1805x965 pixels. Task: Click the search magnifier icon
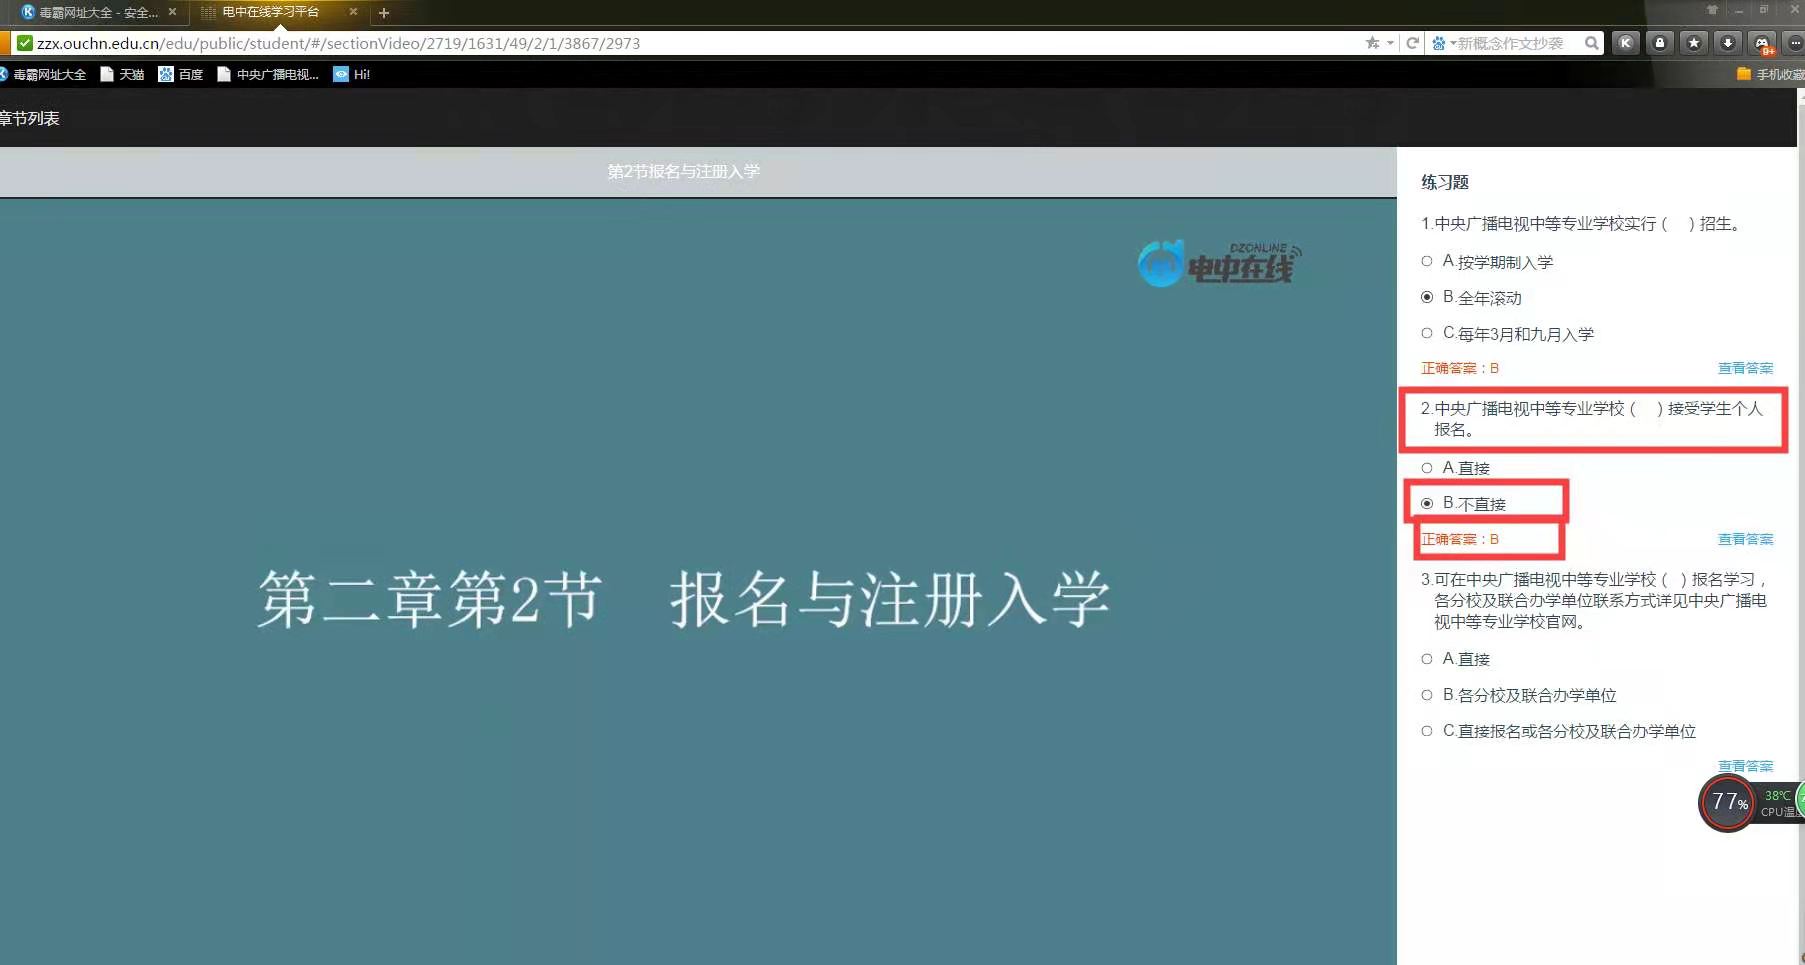1591,43
